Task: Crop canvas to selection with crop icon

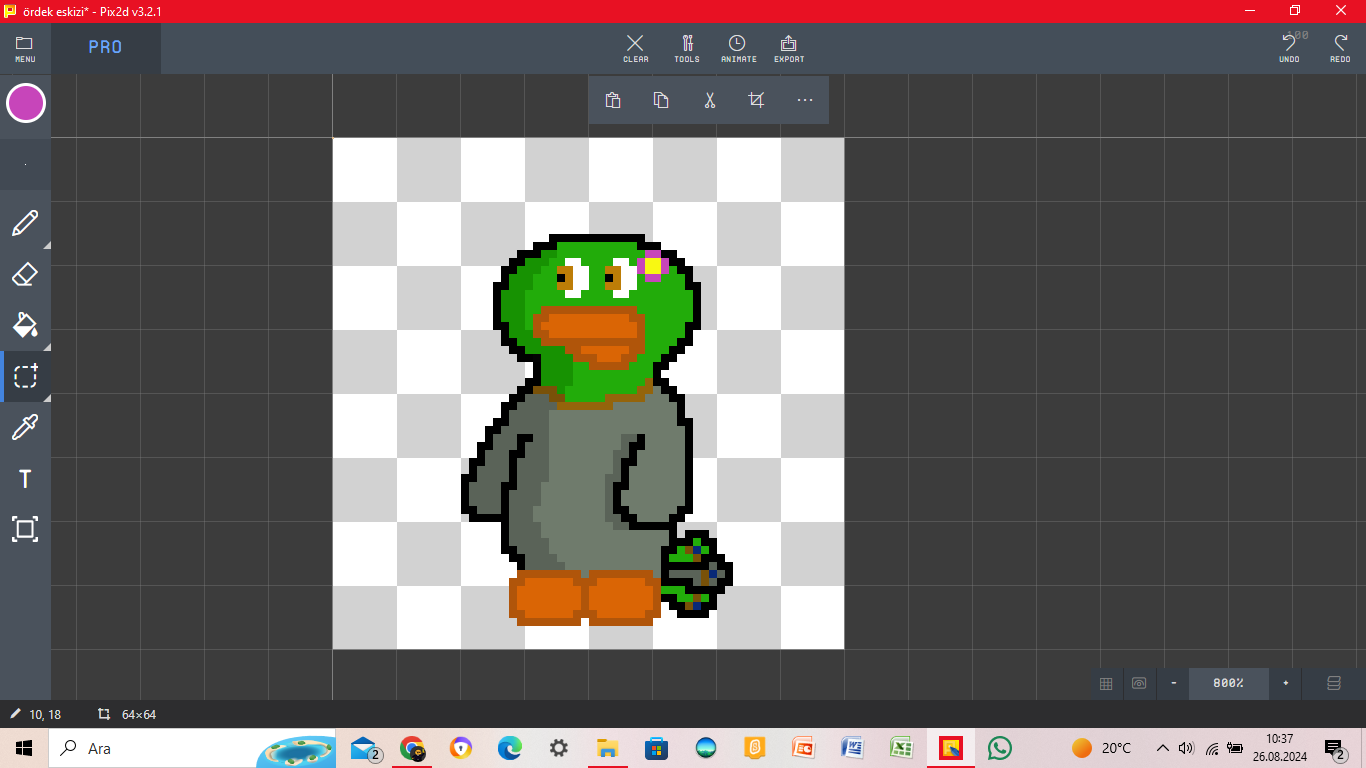Action: click(757, 100)
